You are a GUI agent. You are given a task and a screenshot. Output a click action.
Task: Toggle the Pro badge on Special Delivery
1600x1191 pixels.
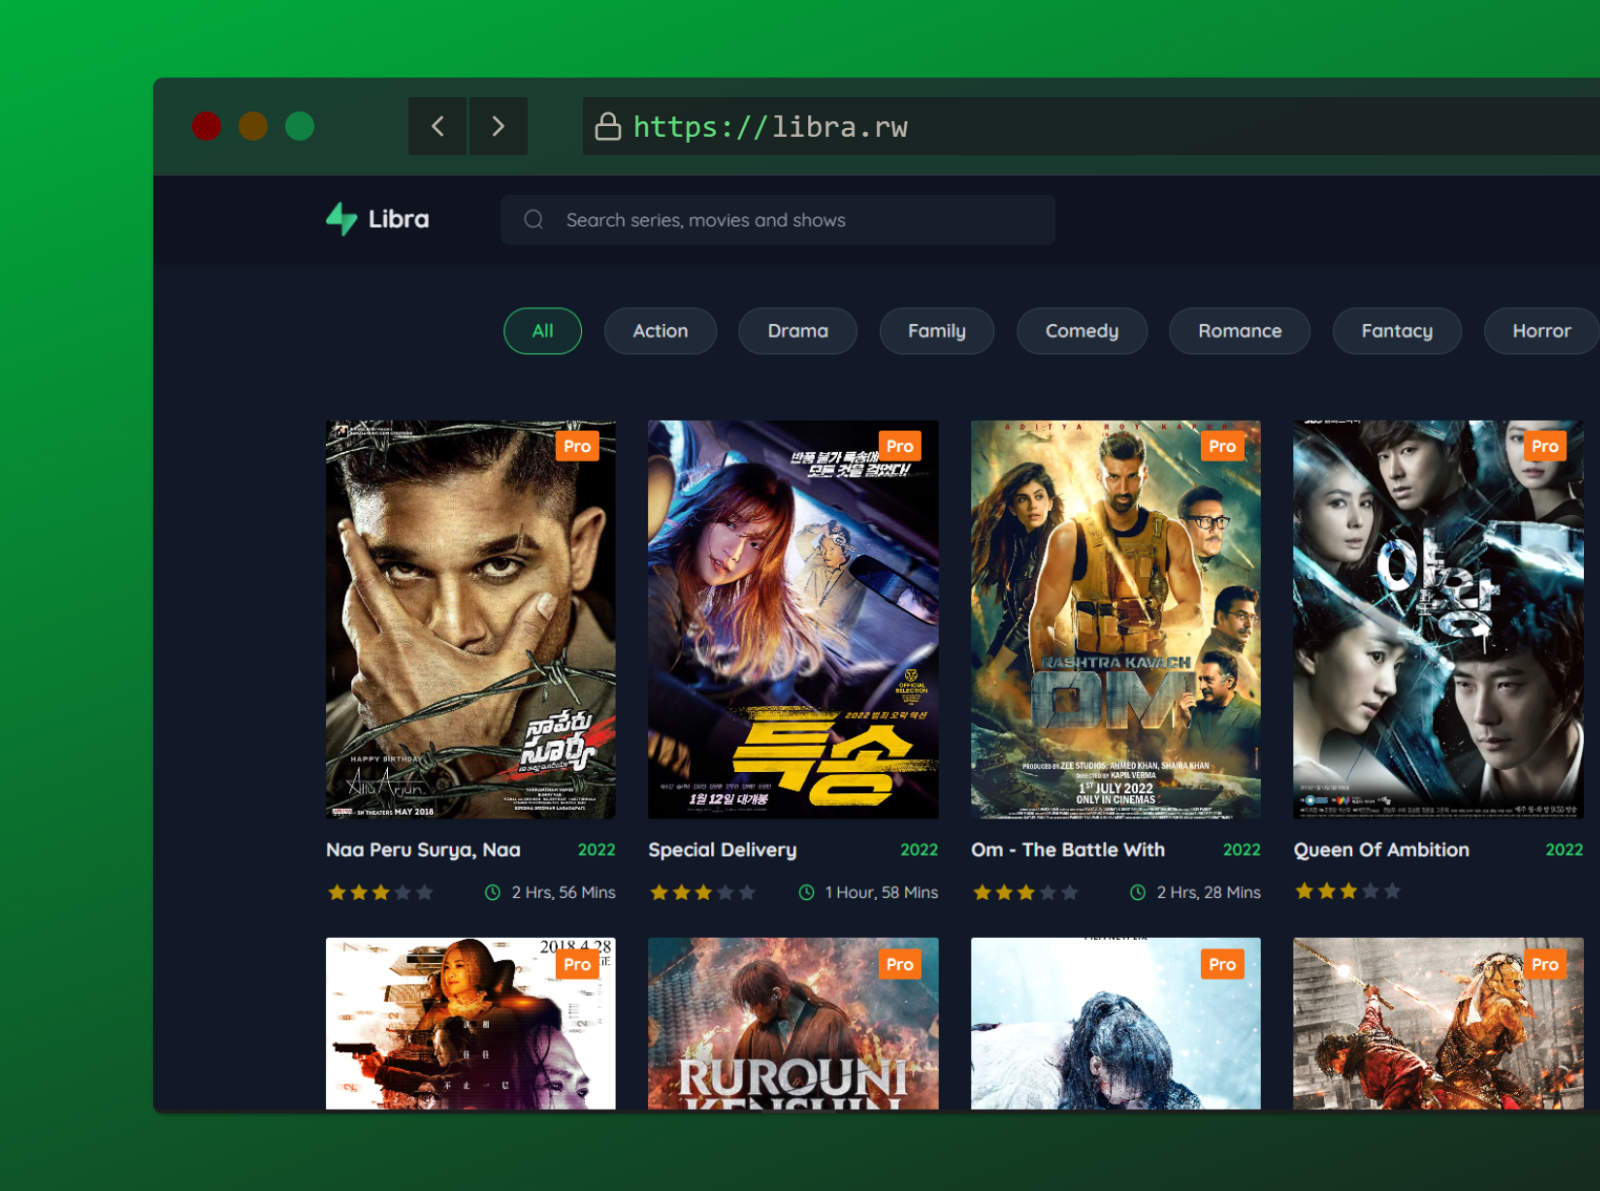point(898,446)
